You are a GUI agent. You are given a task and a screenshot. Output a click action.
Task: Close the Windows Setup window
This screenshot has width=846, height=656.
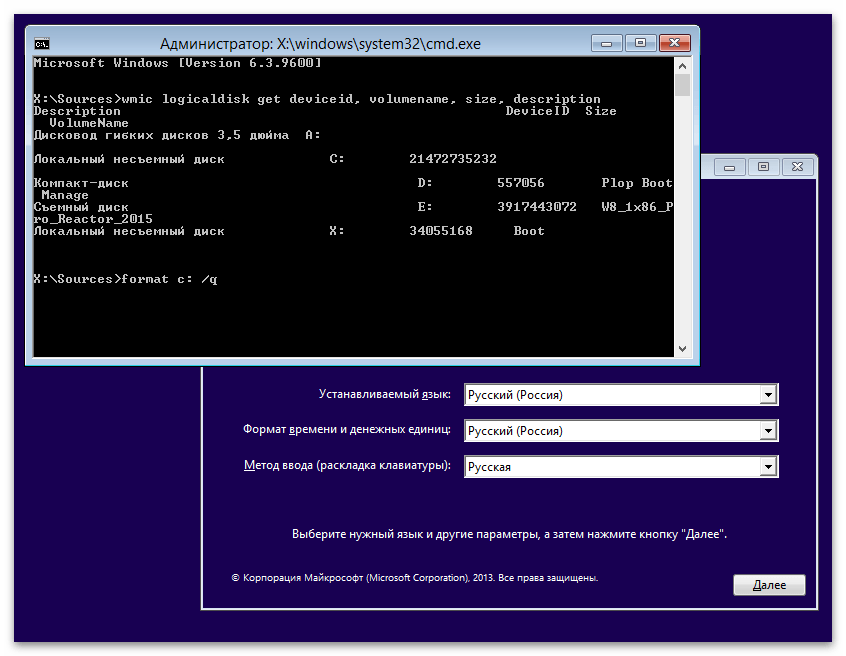[x=797, y=167]
